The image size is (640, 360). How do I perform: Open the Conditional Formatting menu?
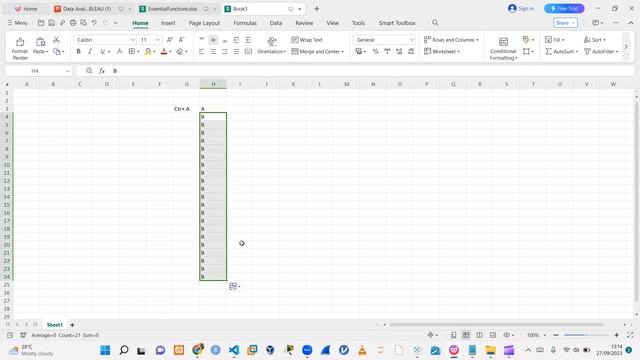503,49
